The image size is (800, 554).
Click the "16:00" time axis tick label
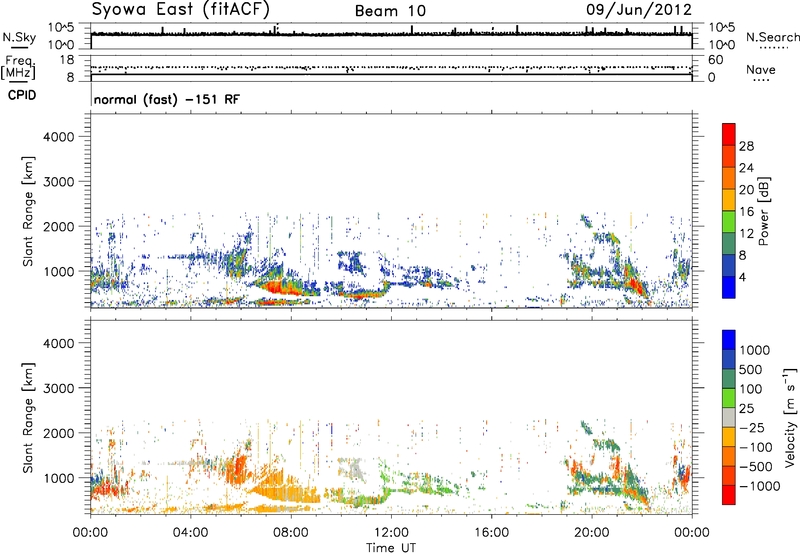point(491,533)
